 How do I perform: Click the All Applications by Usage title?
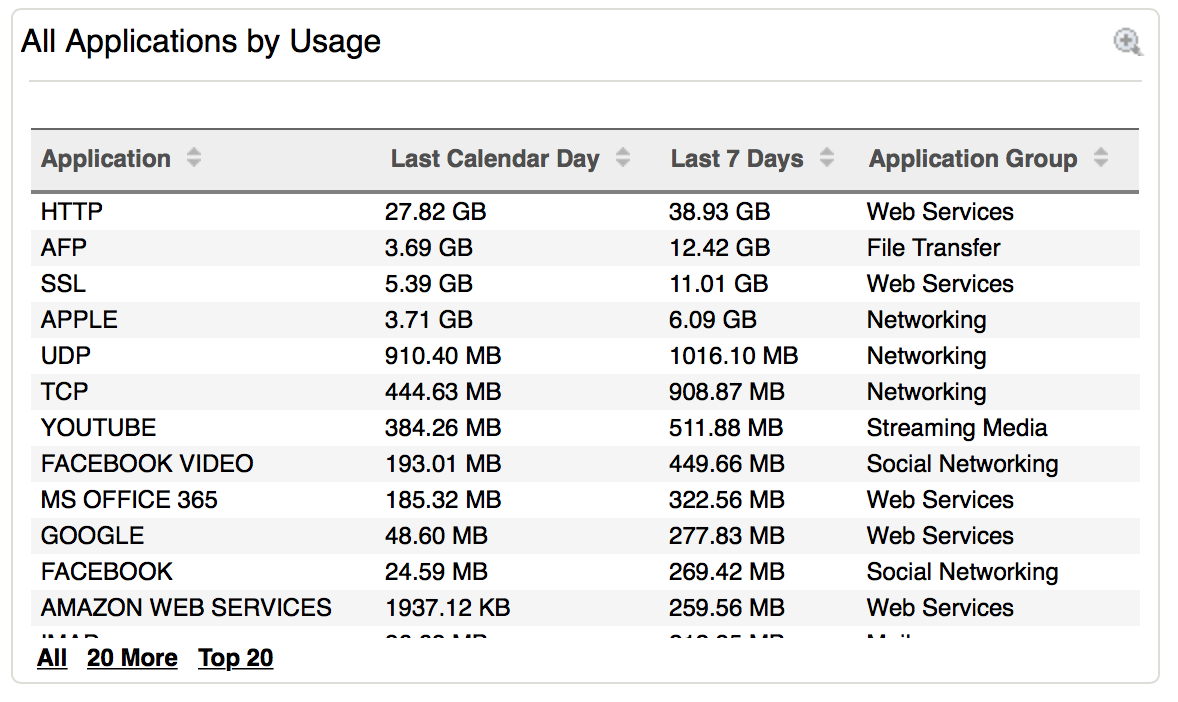(201, 42)
